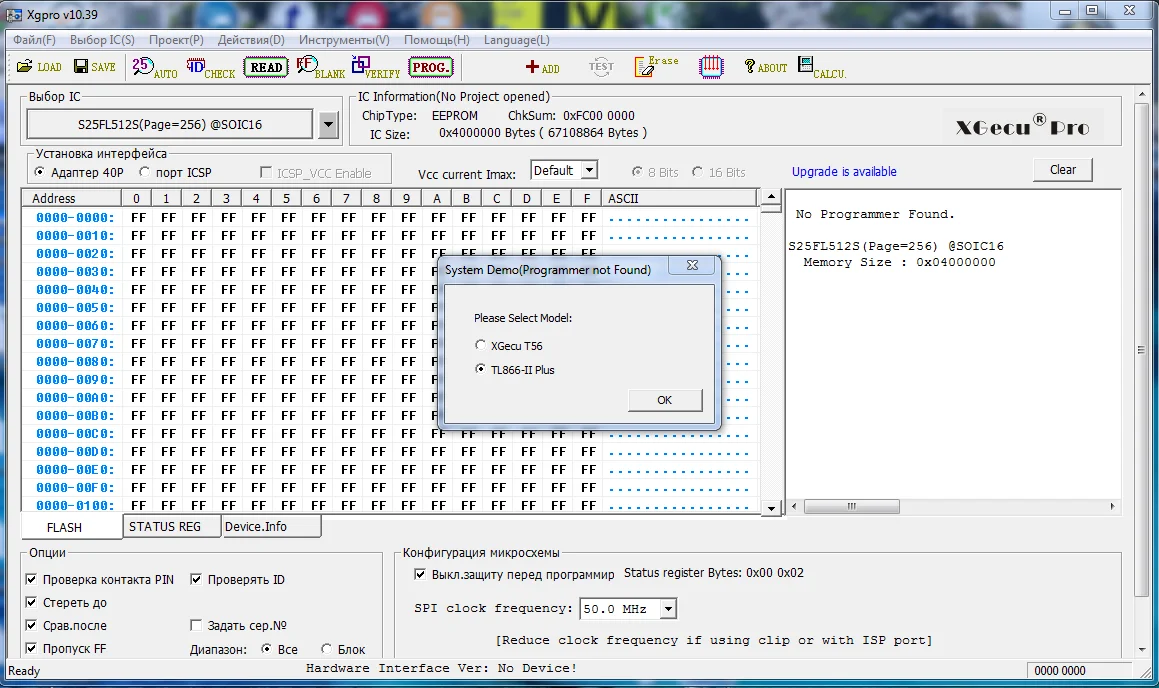The height and width of the screenshot is (688, 1159).
Task: Enable Задать сер.№ checkbox
Action: (x=196, y=625)
